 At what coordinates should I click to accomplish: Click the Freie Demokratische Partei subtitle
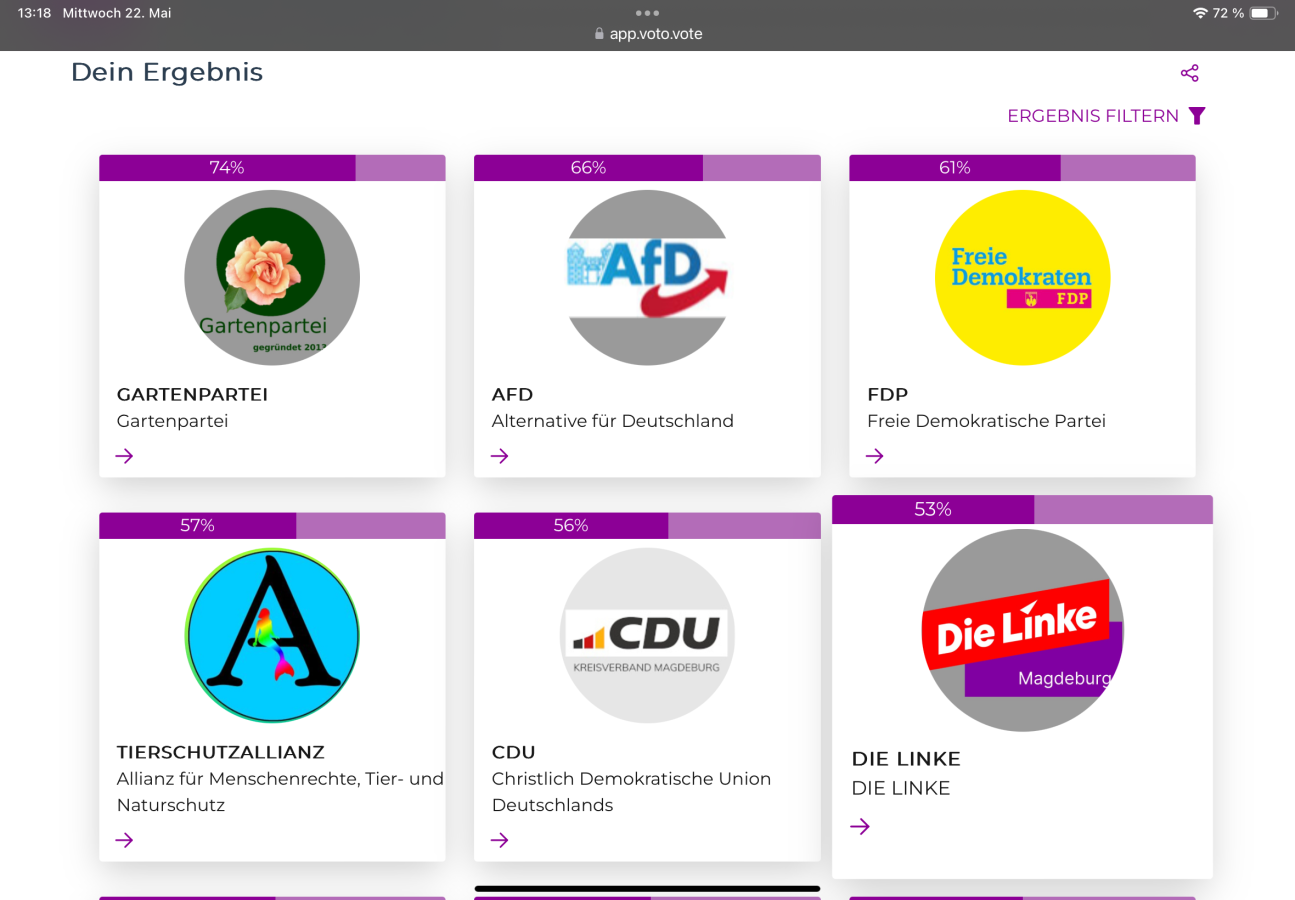(x=986, y=421)
